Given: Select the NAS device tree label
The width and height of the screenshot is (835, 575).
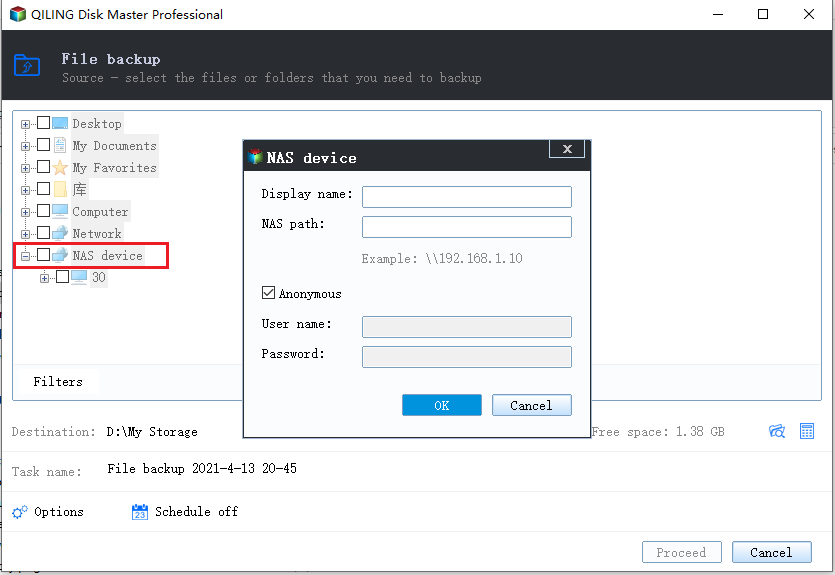Looking at the screenshot, I should click(108, 256).
